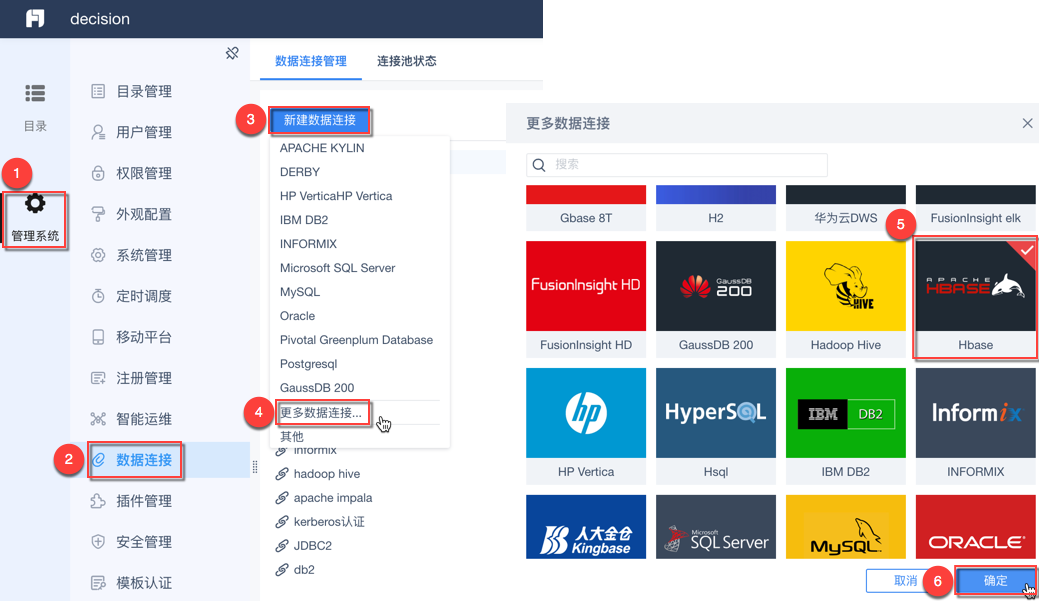Image resolution: width=1039 pixels, height=601 pixels.
Task: Select FusionInsight elk tile
Action: coord(975,207)
